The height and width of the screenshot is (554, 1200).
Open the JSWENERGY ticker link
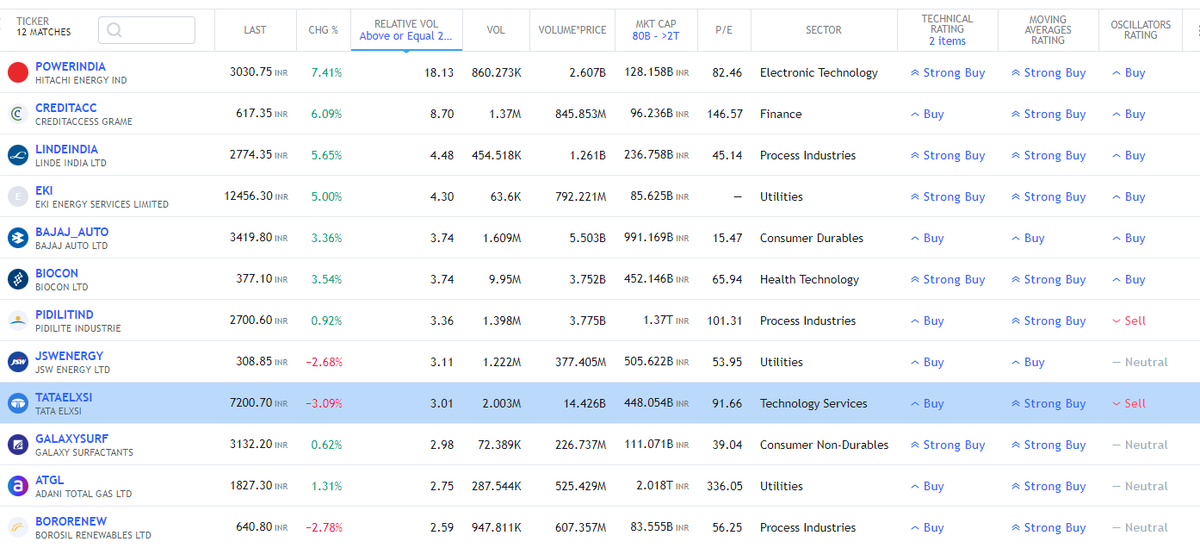coord(69,356)
